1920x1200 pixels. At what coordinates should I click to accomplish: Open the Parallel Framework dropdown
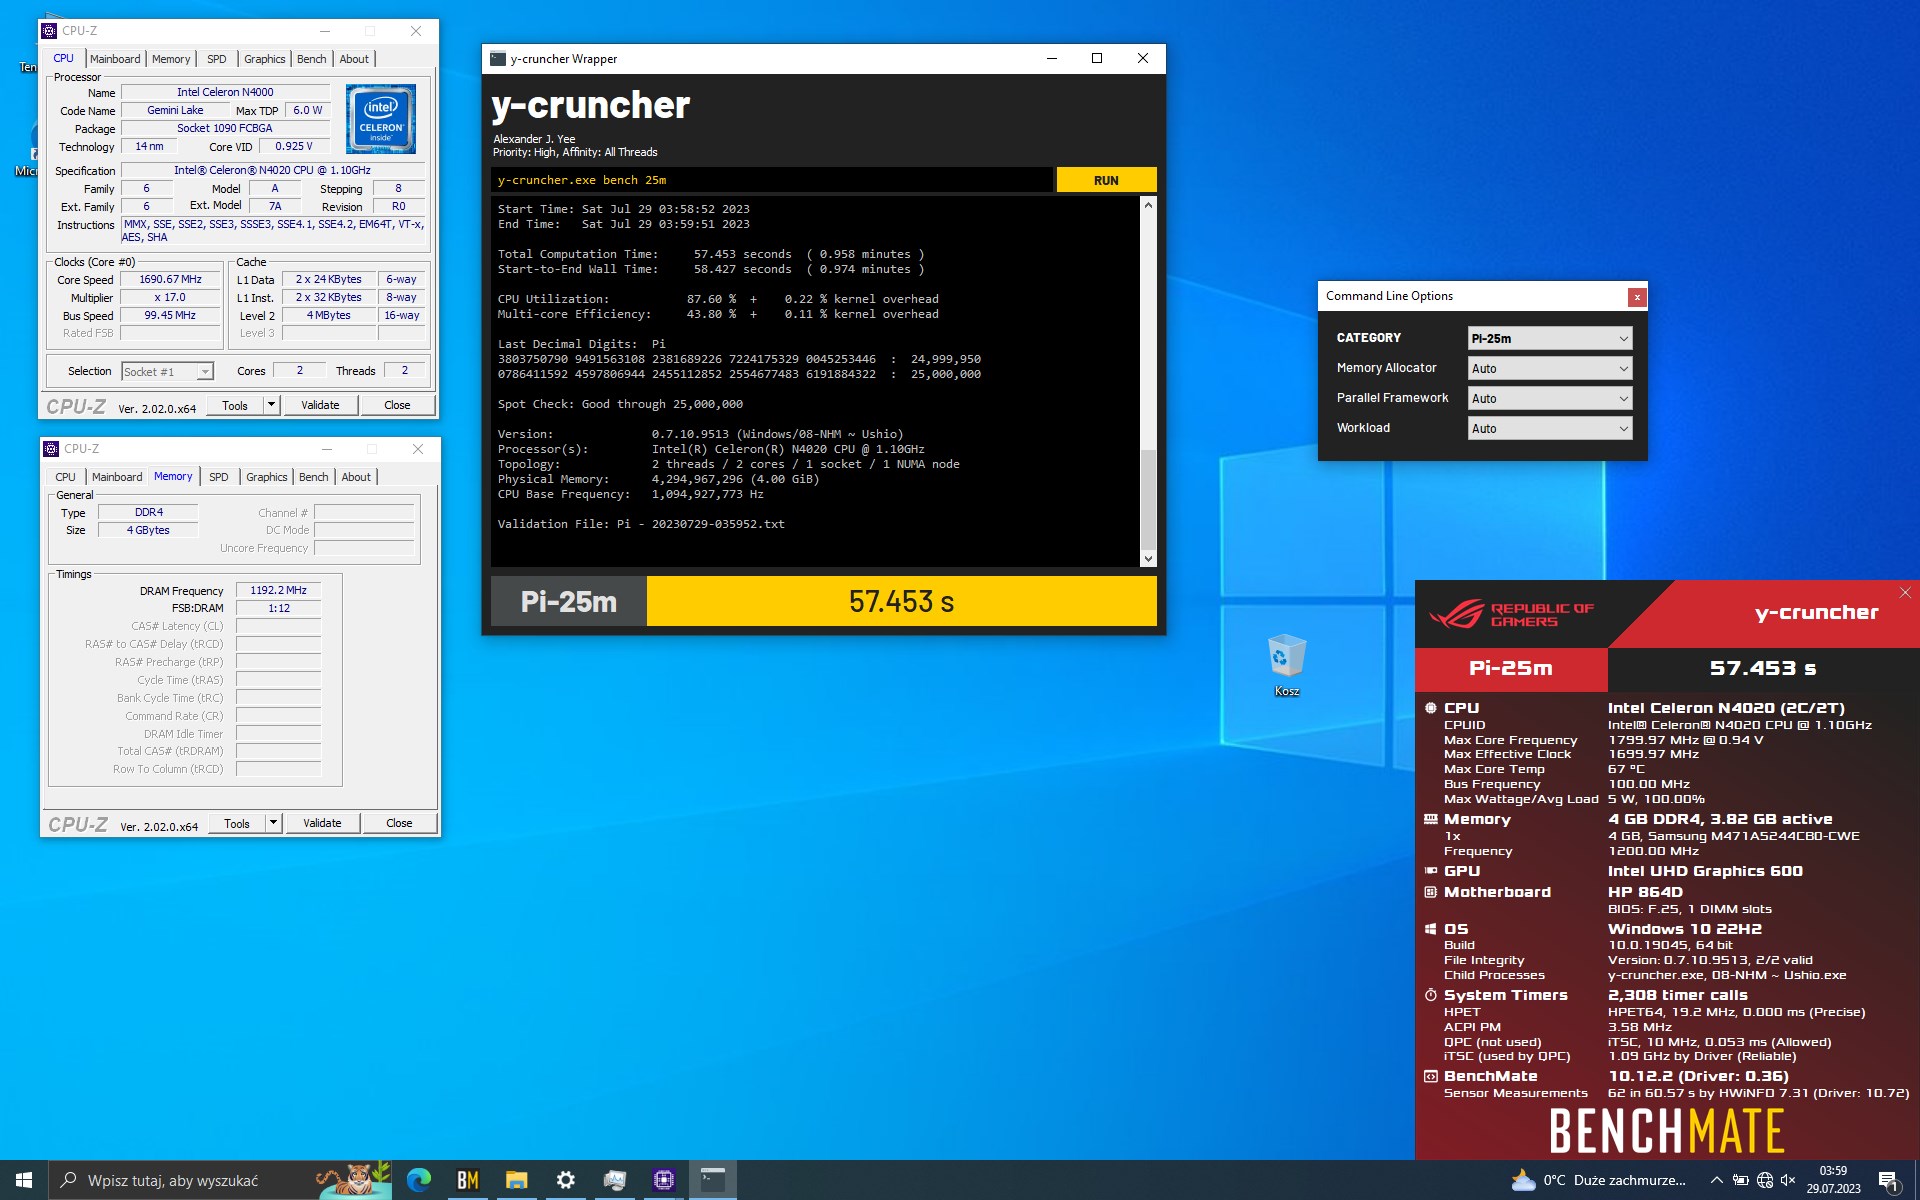1550,398
